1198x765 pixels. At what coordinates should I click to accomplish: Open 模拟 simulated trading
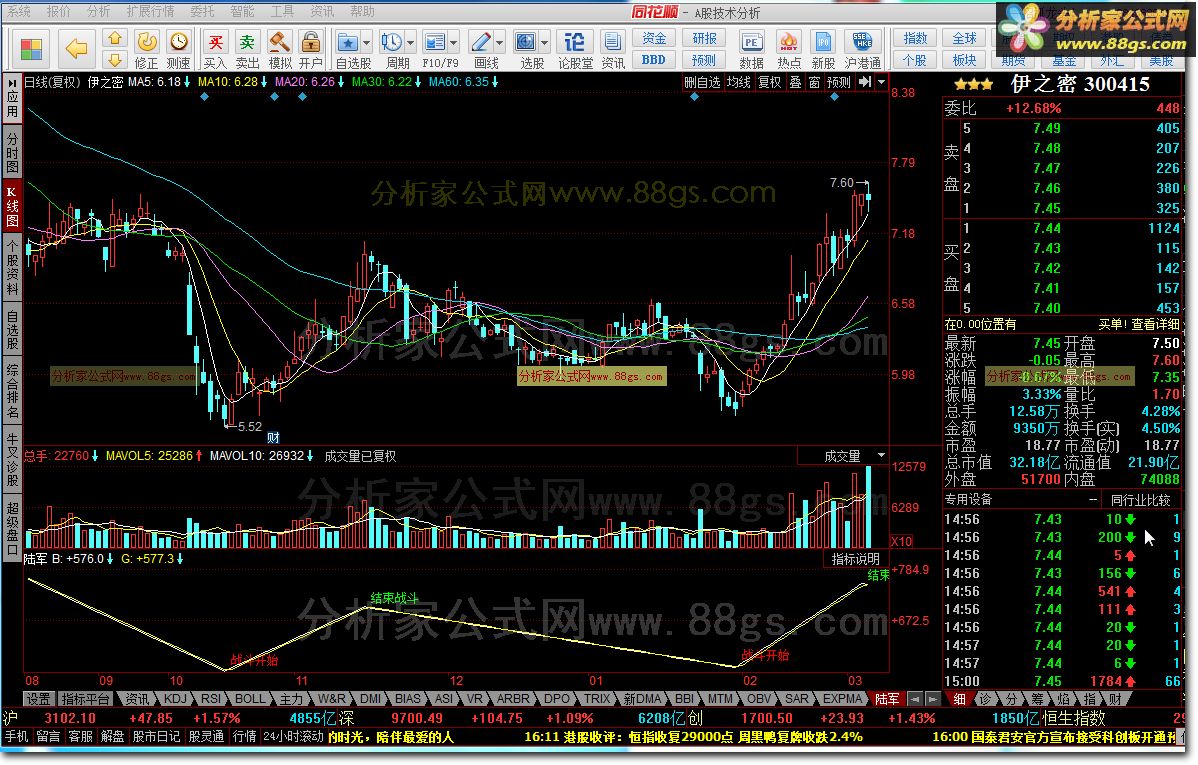tap(280, 50)
